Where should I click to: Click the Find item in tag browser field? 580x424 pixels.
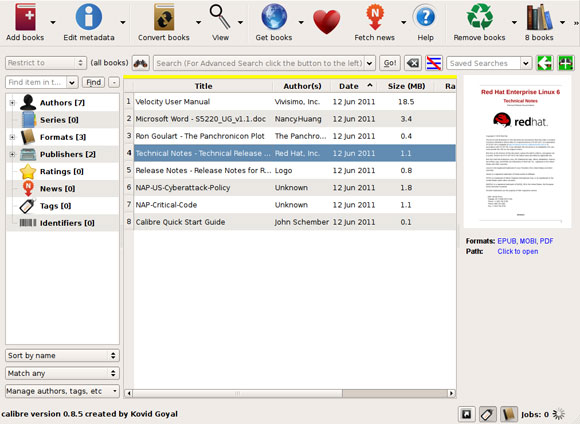(36, 82)
